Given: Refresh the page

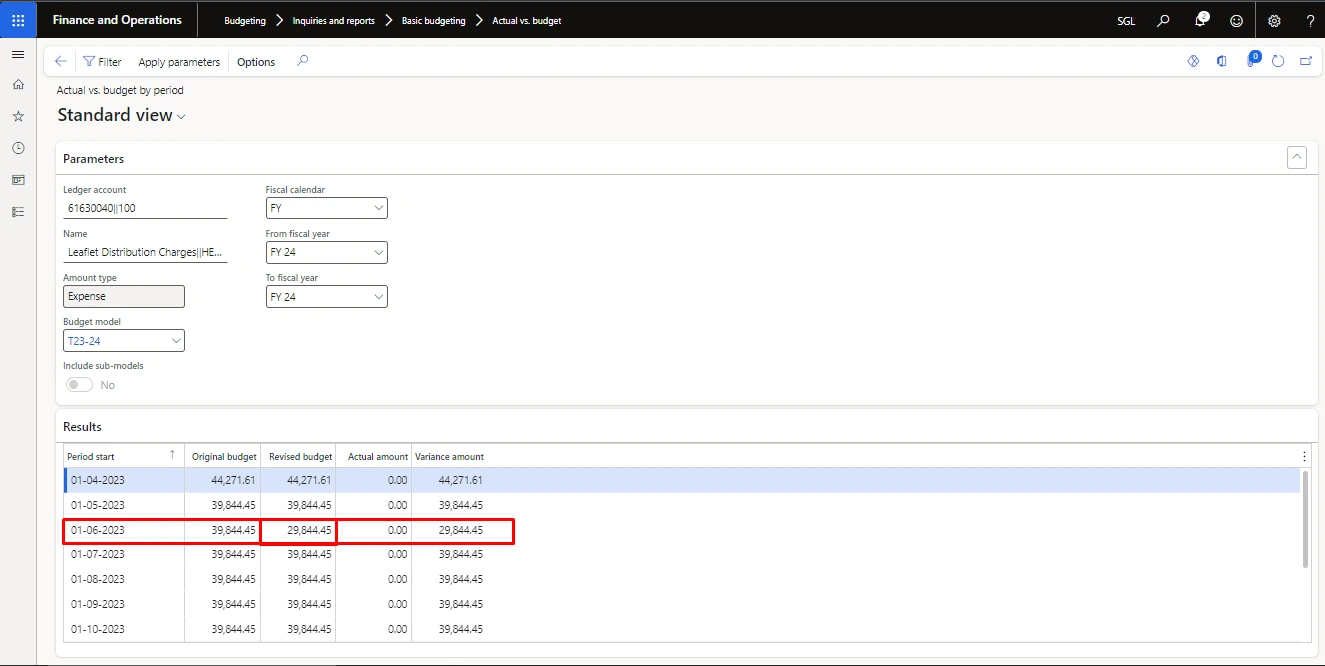Looking at the screenshot, I should [x=1278, y=61].
